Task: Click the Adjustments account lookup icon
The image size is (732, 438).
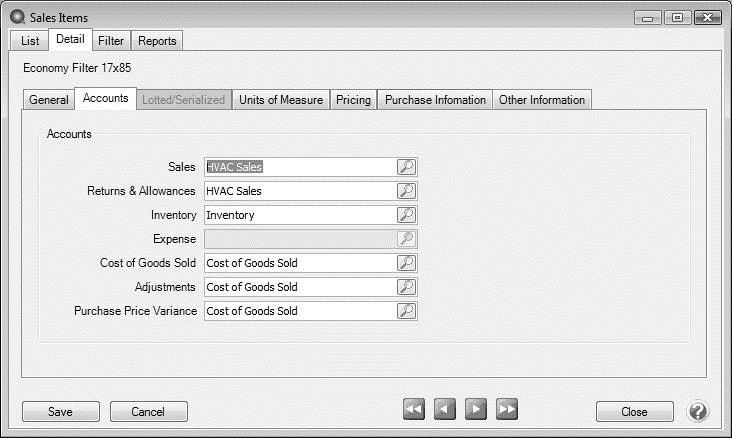Action: coord(406,287)
